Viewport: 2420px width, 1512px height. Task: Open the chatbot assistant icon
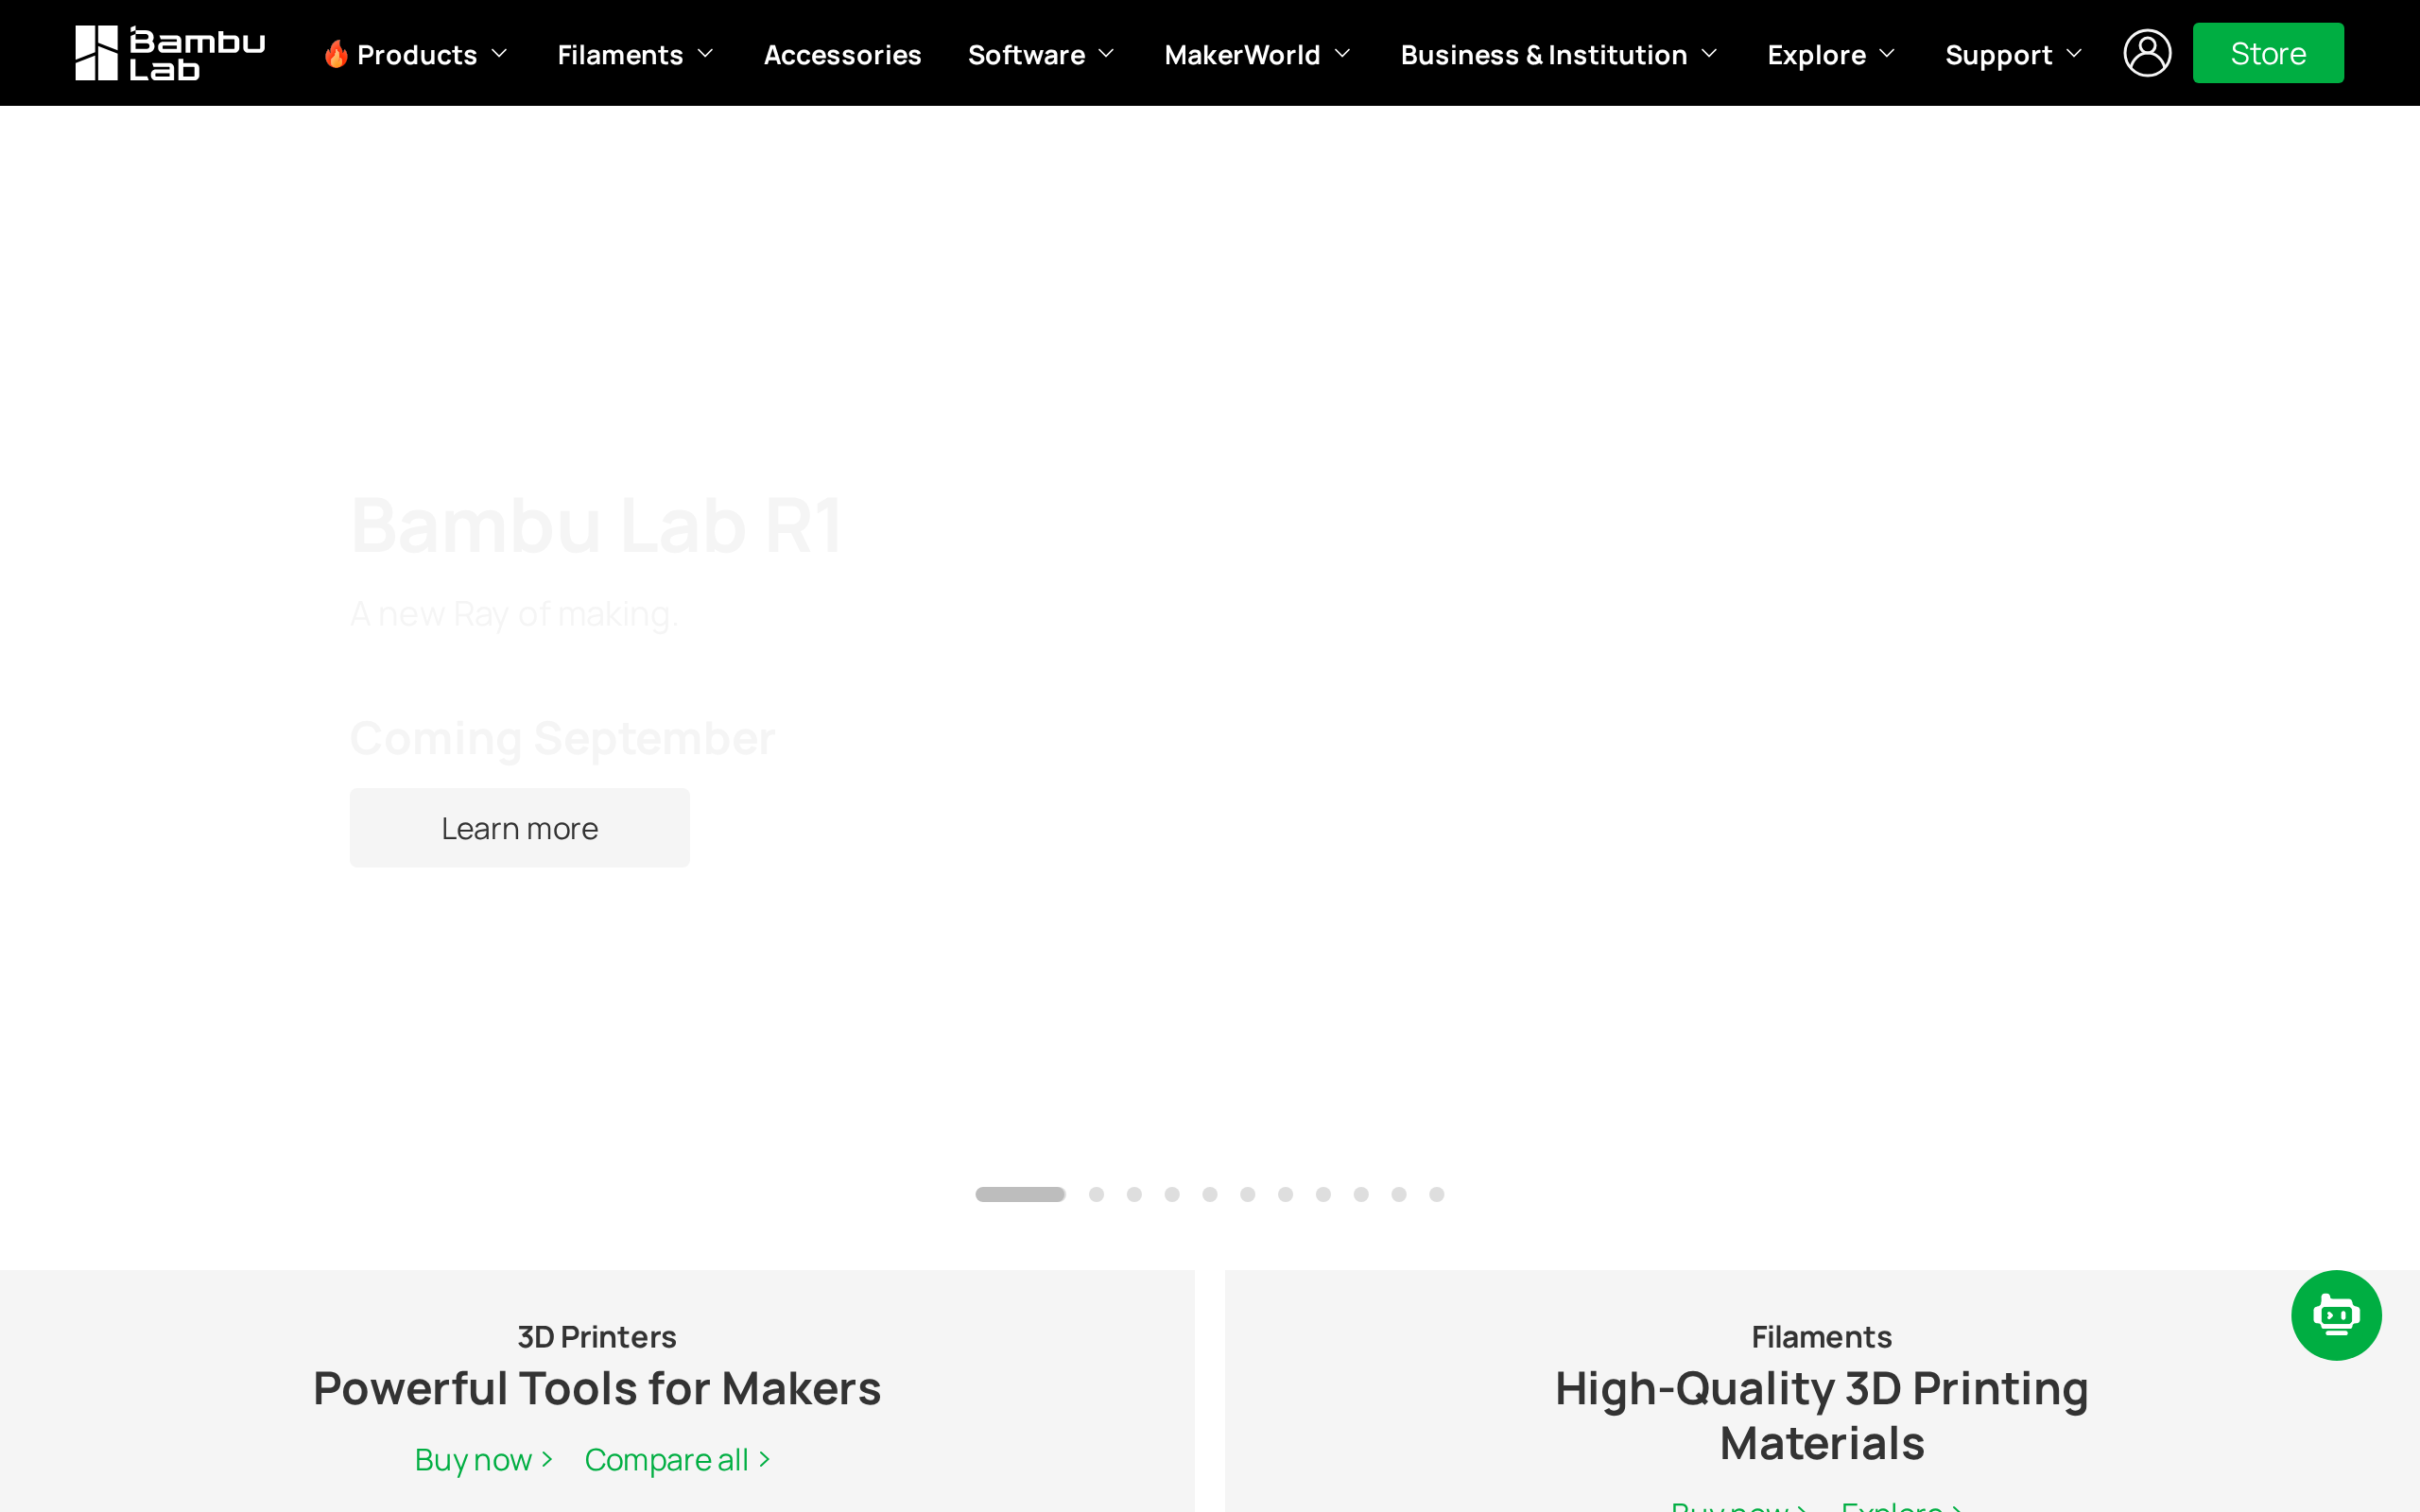point(2336,1315)
